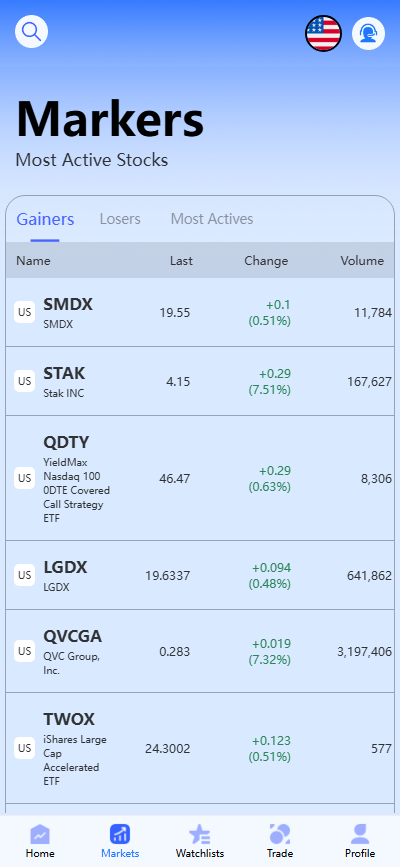
Task: Open QVCGA QVC Group stock
Action: (200, 651)
